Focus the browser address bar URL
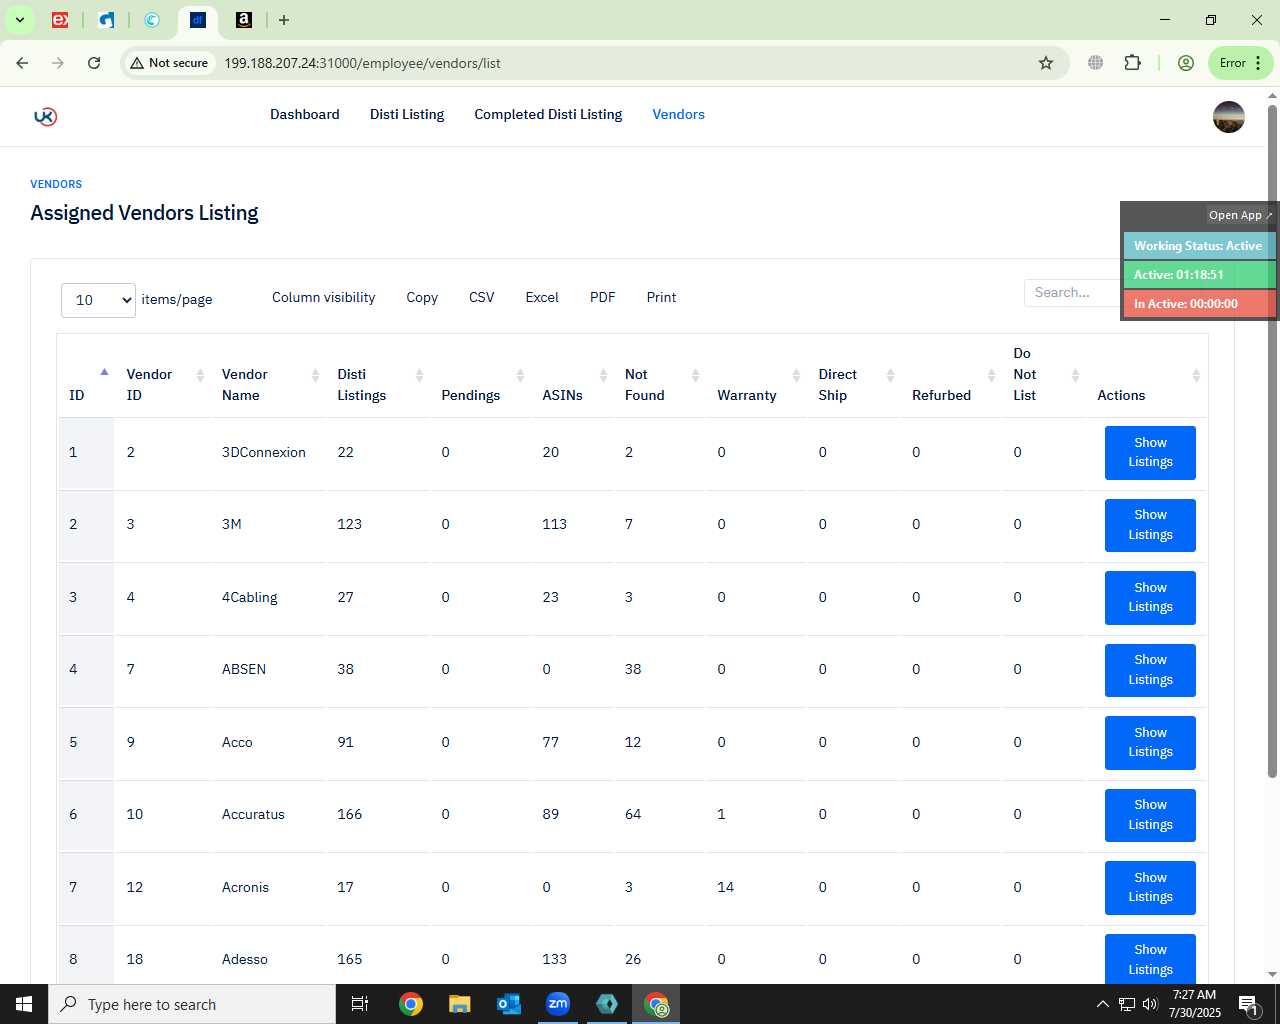The width and height of the screenshot is (1280, 1024). point(362,63)
